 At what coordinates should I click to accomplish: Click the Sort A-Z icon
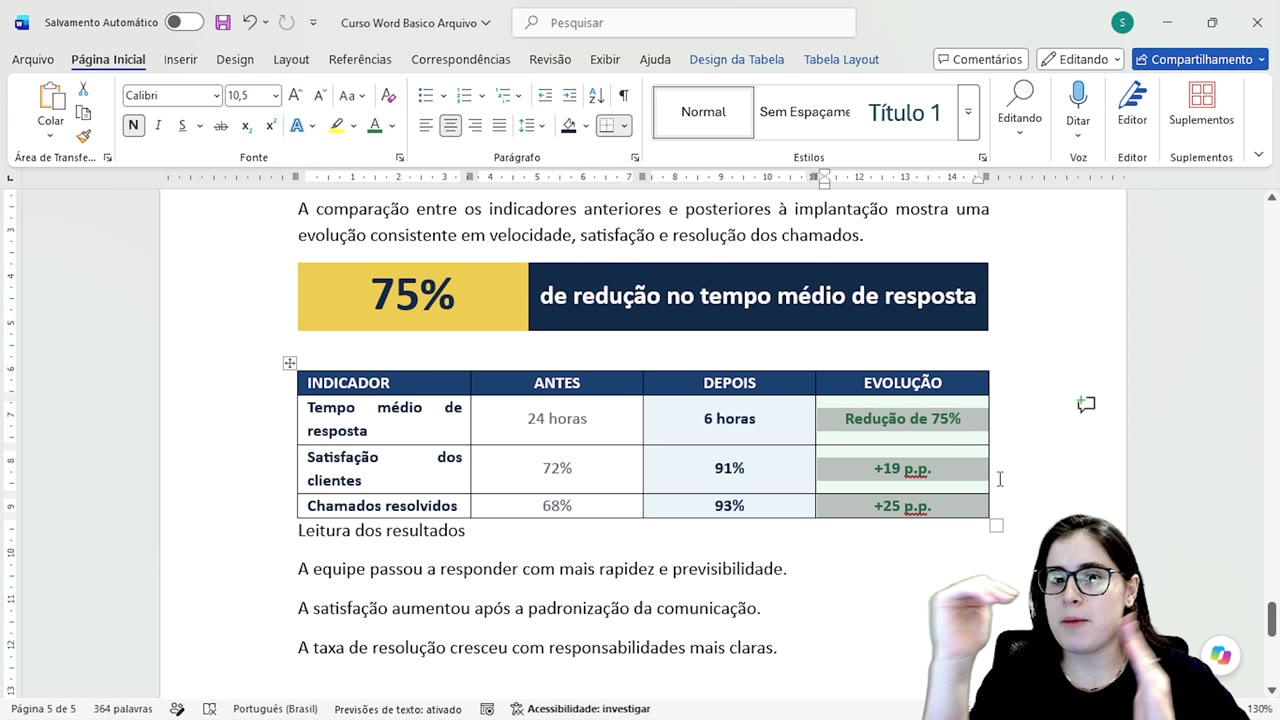click(596, 96)
